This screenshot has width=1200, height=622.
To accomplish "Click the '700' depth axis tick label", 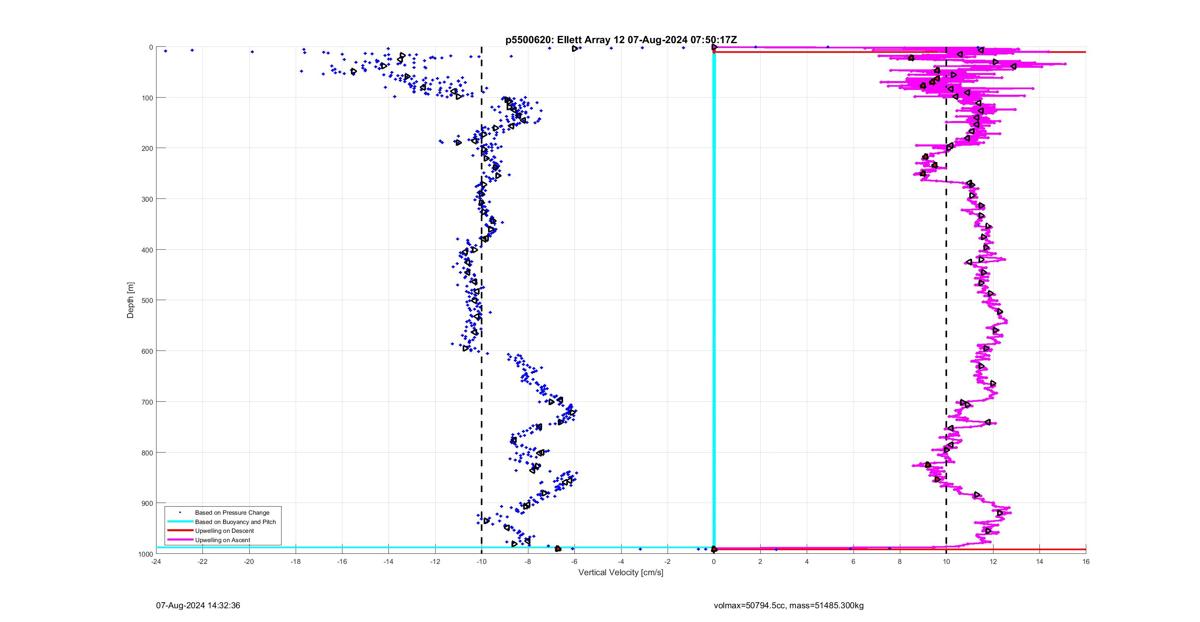I will 146,402.
